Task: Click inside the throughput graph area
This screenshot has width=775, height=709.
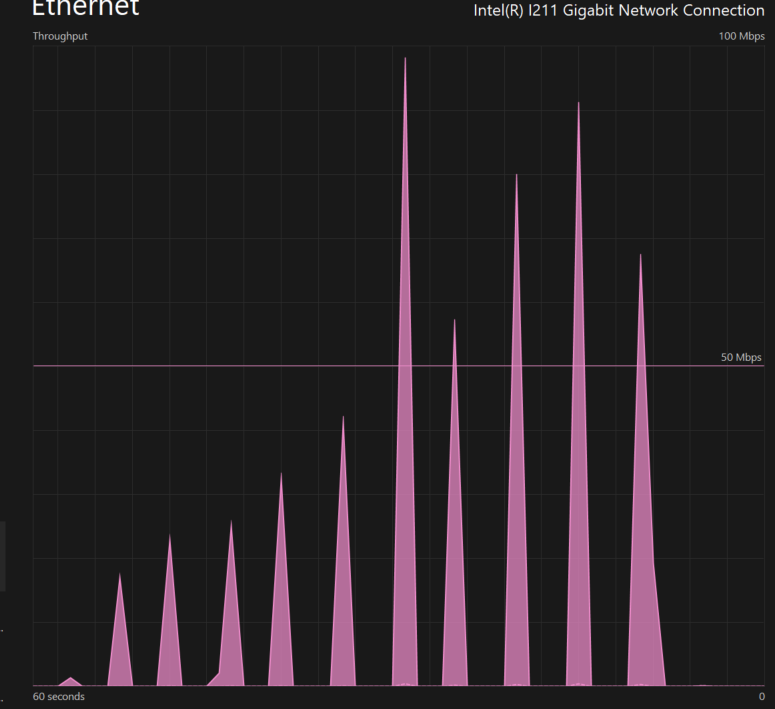Action: click(x=398, y=366)
